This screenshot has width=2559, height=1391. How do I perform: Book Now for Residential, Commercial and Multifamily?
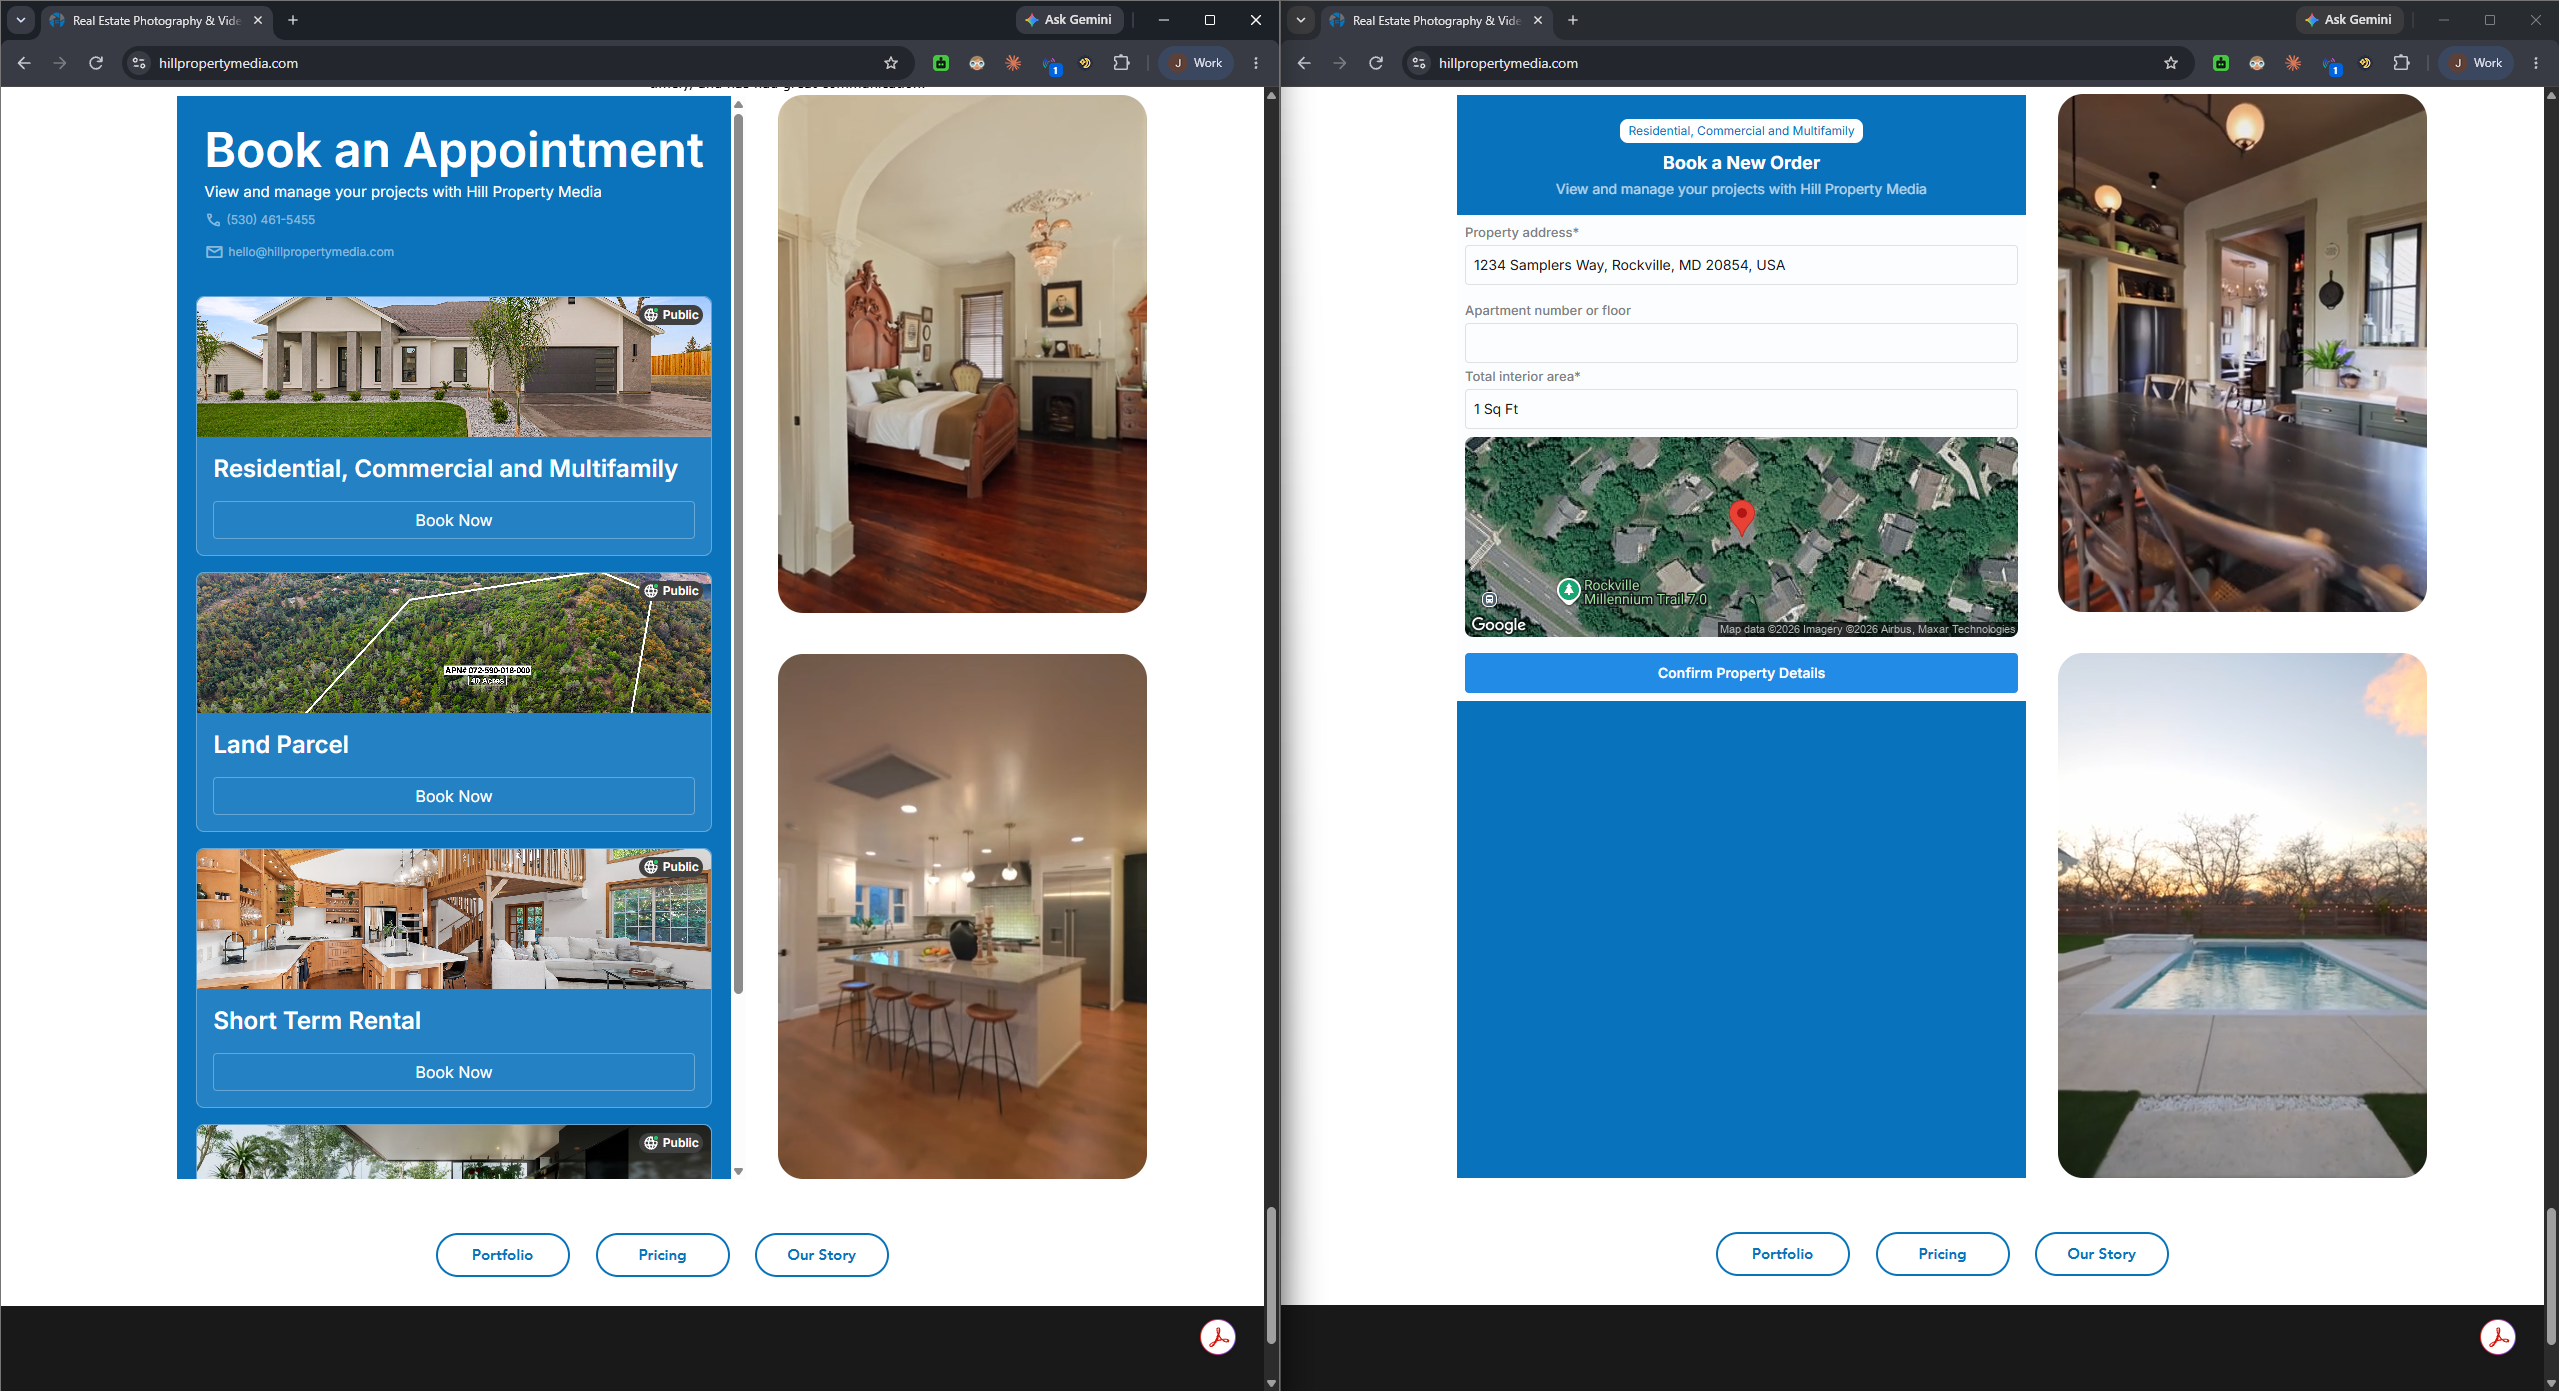tap(454, 520)
